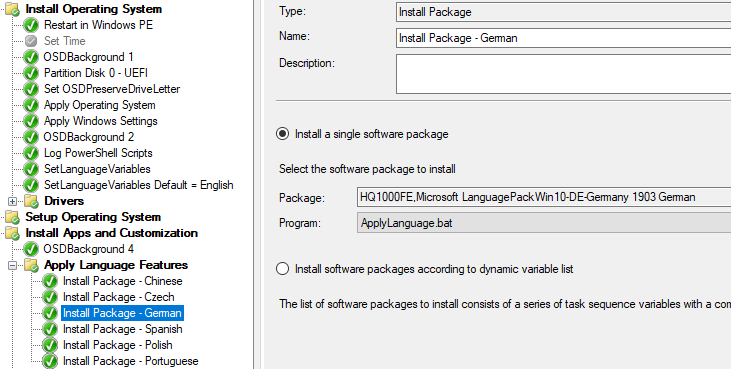Click the check icon beside Apply Operating System
This screenshot has width=731, height=369.
pos(31,105)
